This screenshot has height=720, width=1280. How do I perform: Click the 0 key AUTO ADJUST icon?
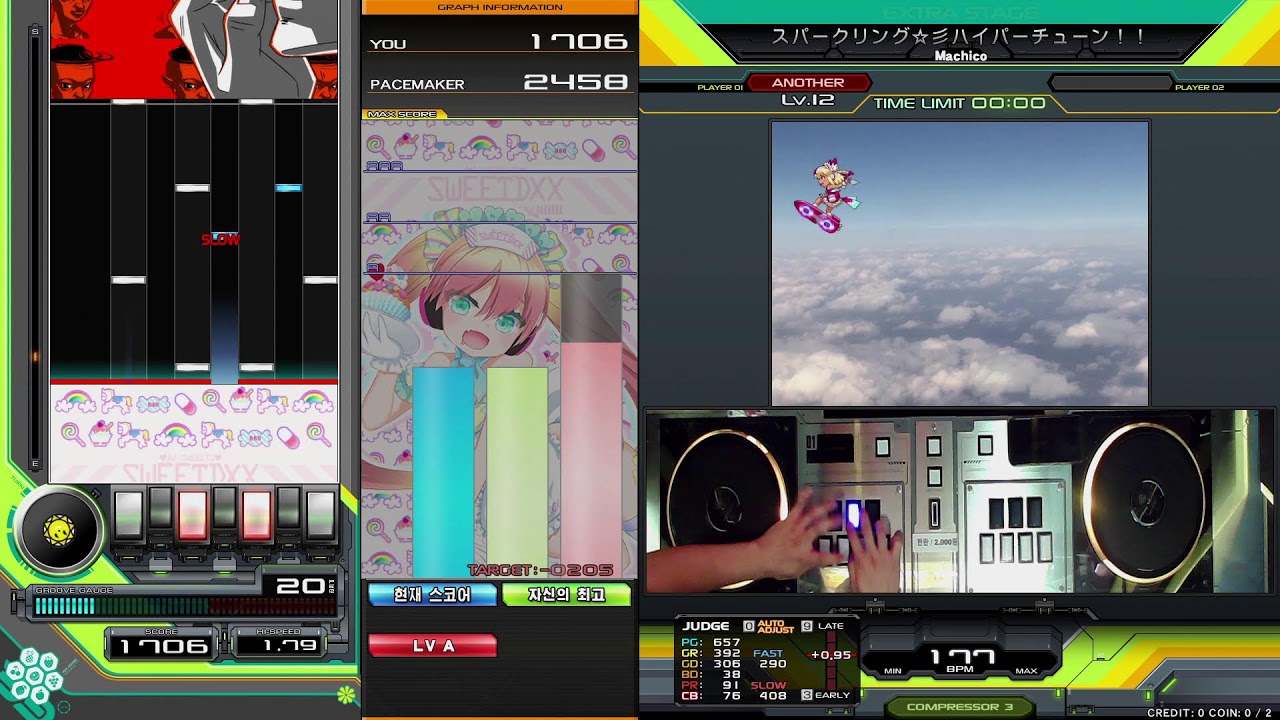tap(749, 626)
